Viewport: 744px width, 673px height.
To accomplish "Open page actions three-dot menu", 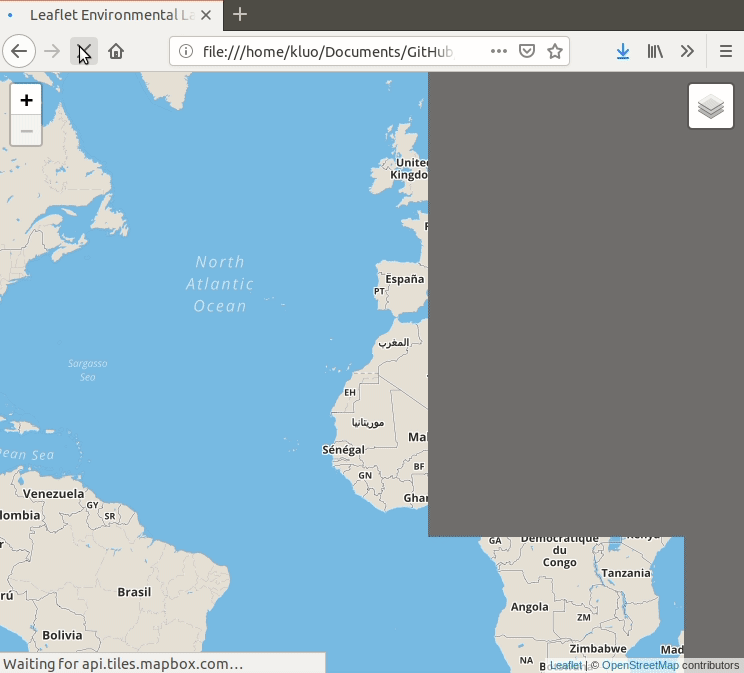I will [499, 51].
